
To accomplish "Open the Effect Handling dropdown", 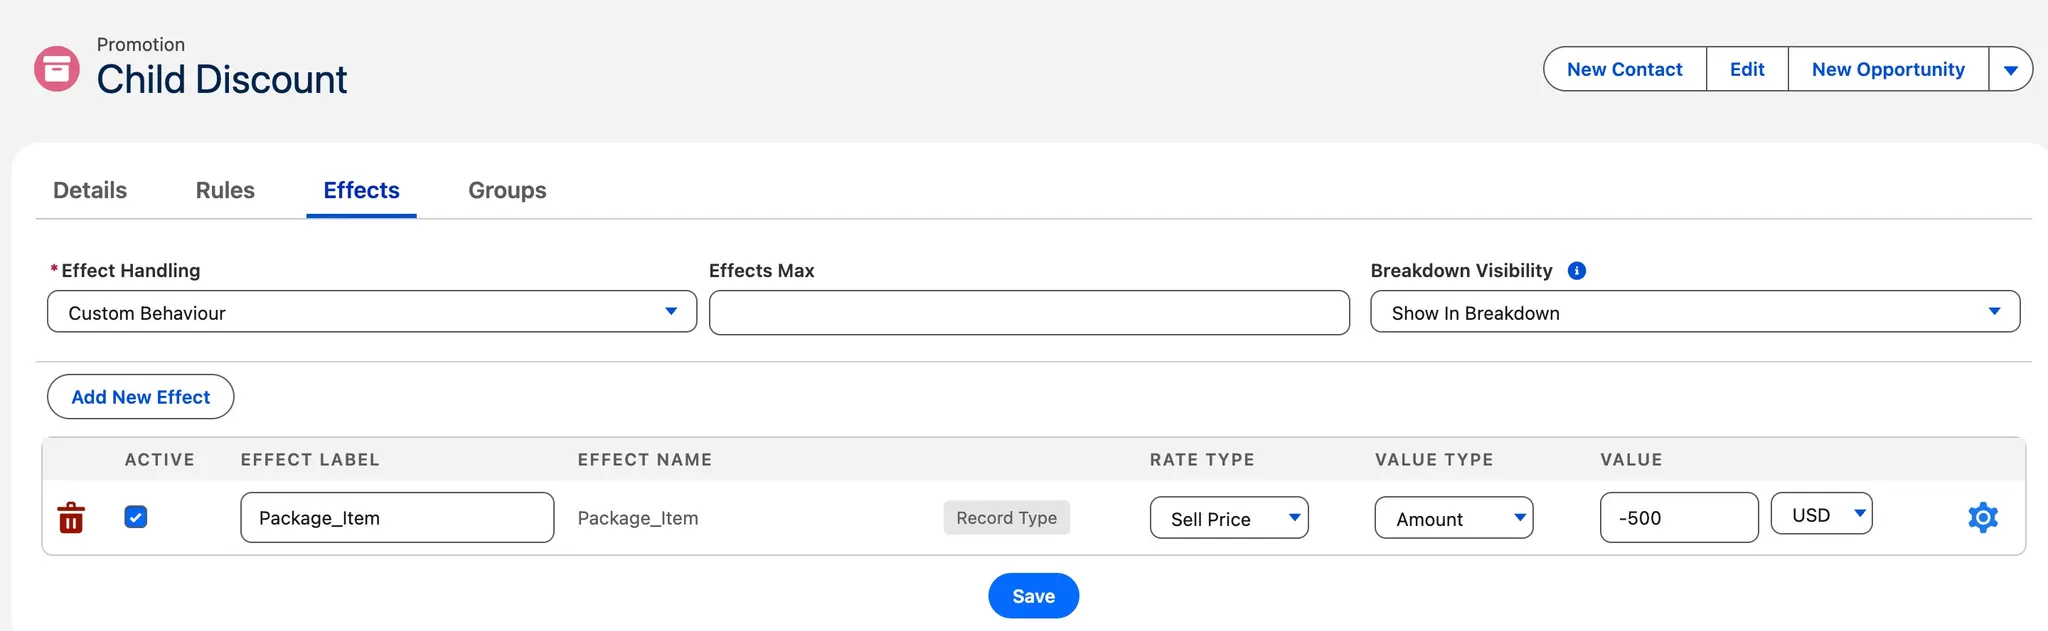I will pyautogui.click(x=371, y=312).
